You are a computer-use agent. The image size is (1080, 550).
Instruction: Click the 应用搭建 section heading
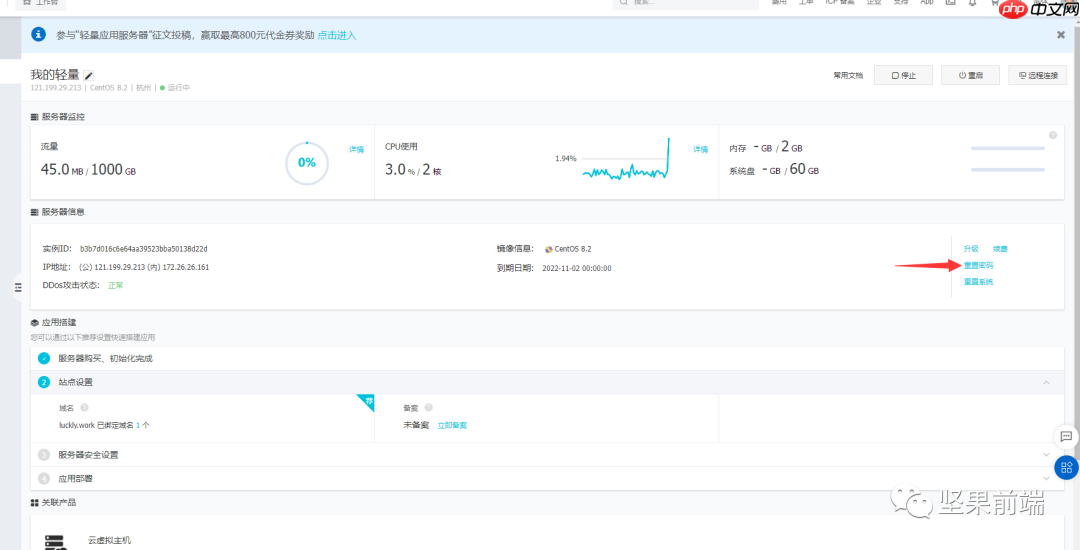[59, 322]
